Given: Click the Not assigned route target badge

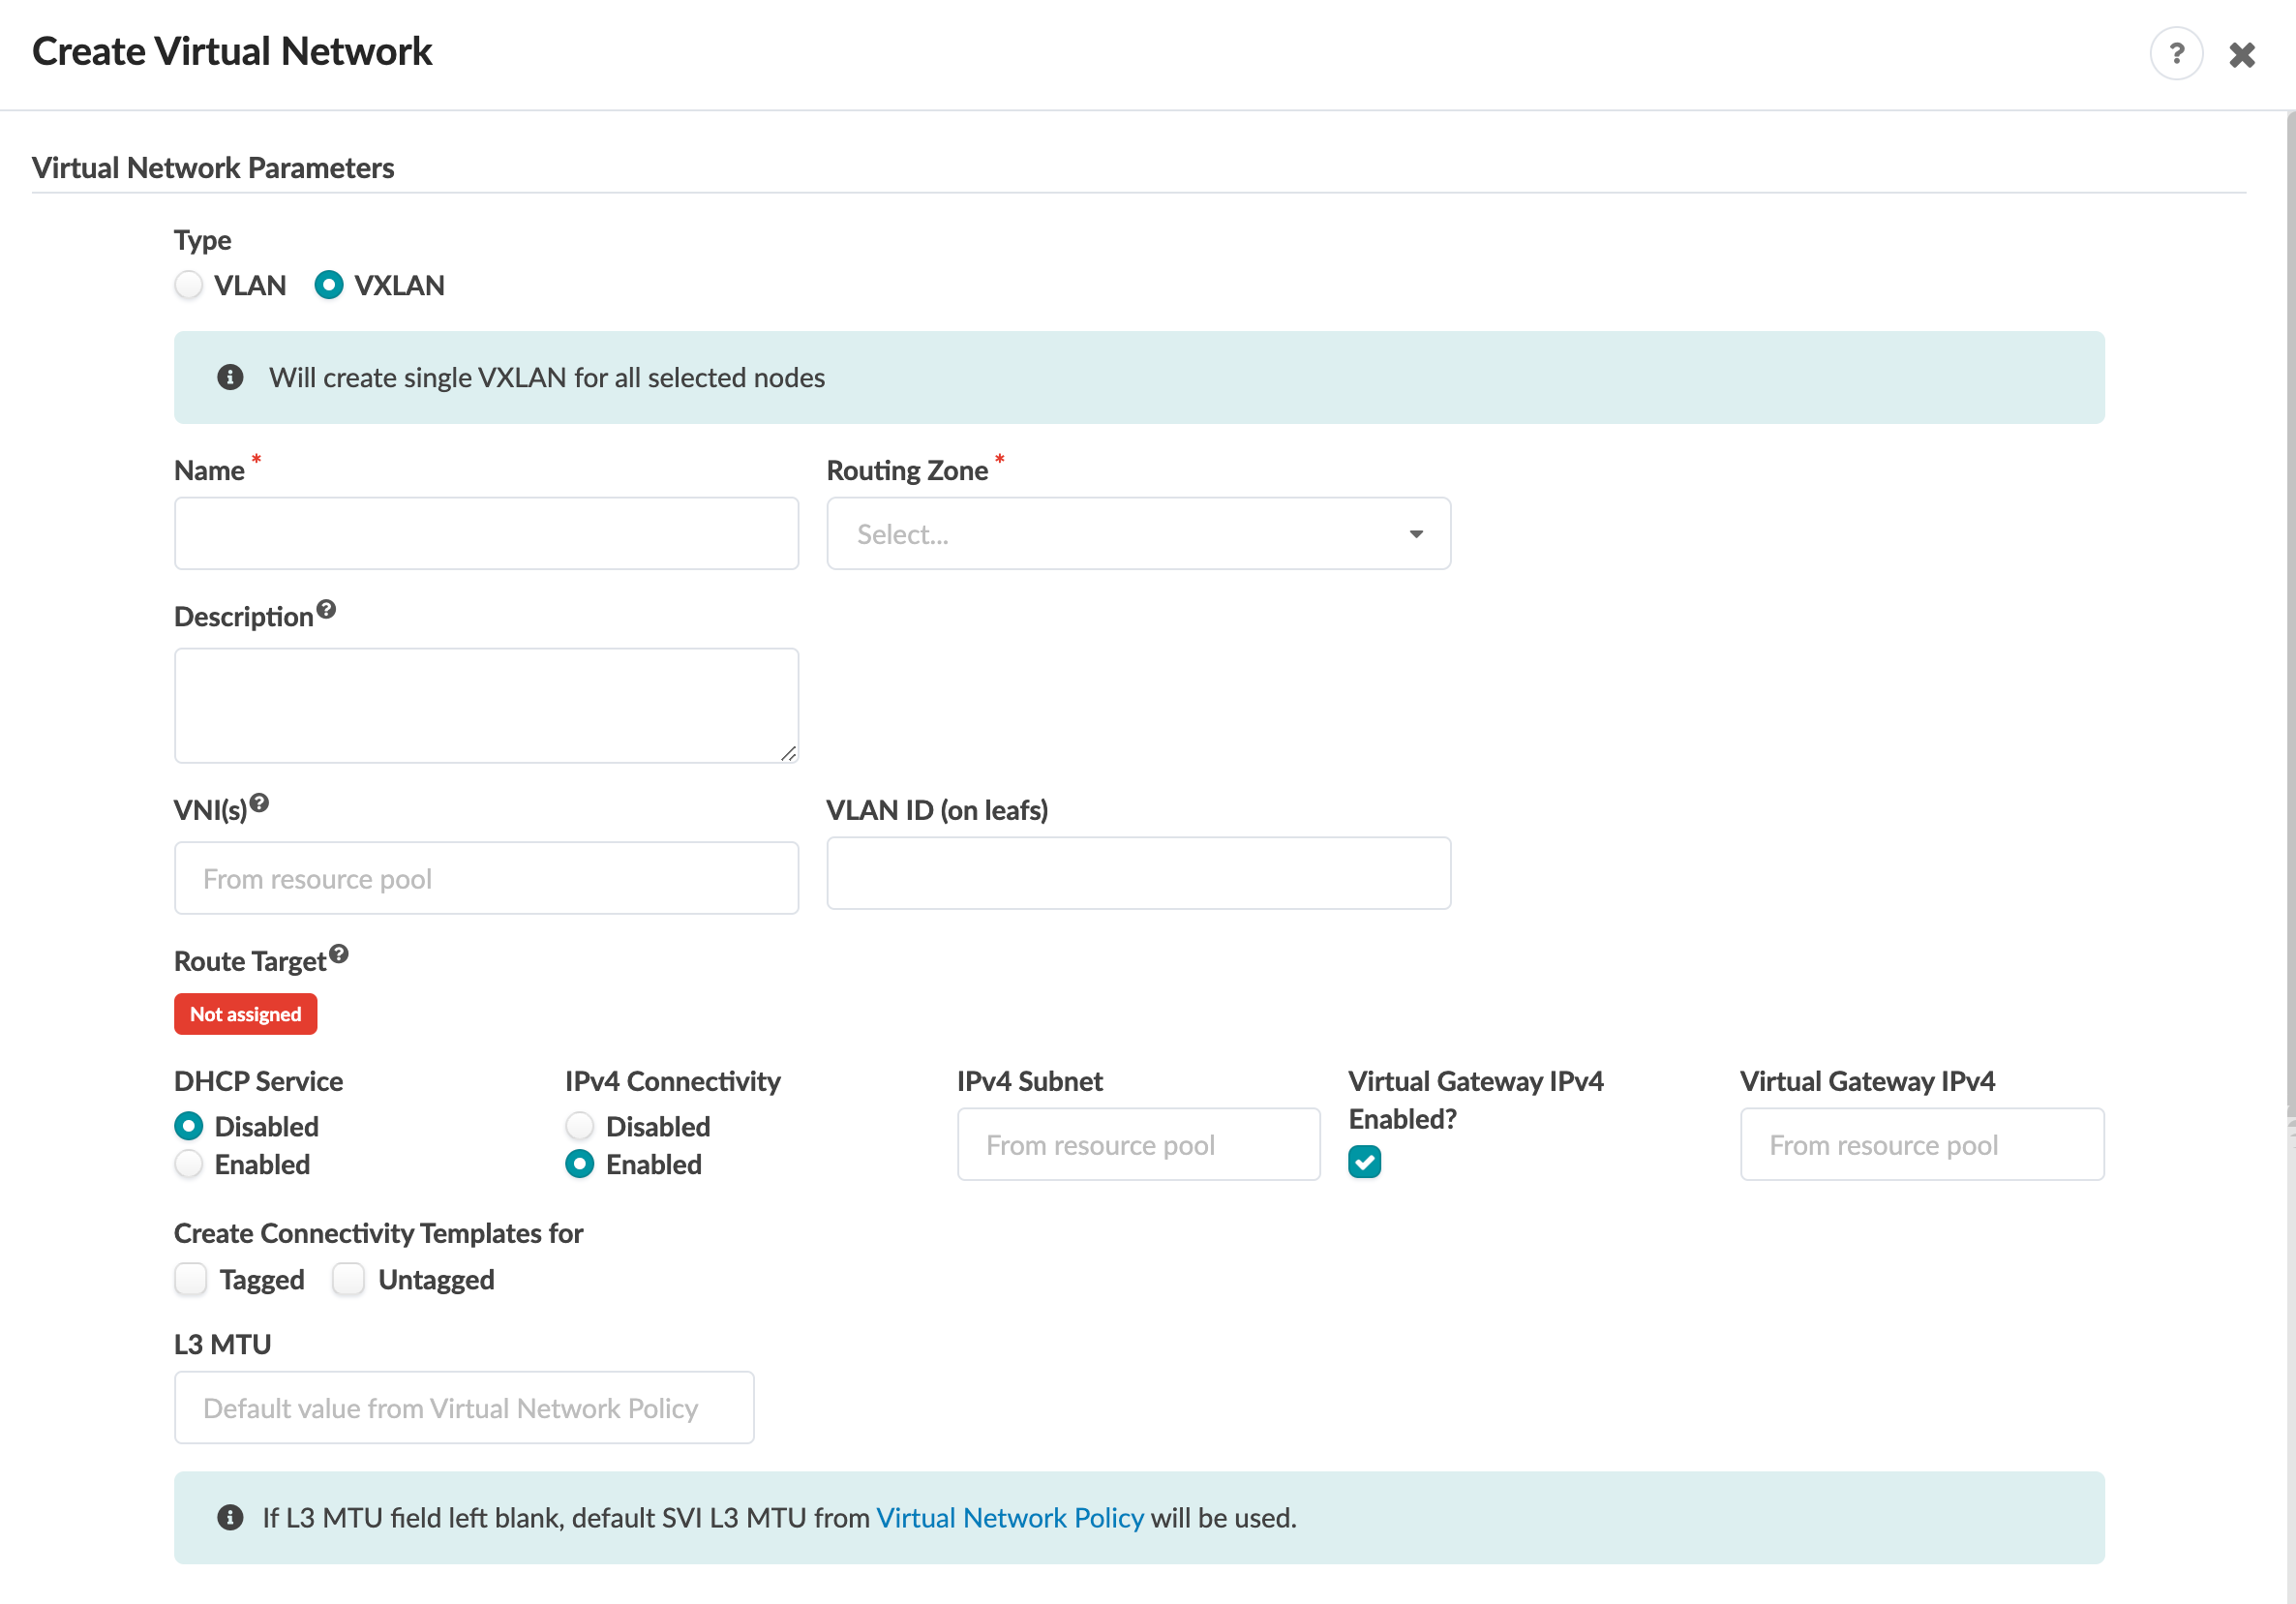Looking at the screenshot, I should pyautogui.click(x=245, y=1014).
